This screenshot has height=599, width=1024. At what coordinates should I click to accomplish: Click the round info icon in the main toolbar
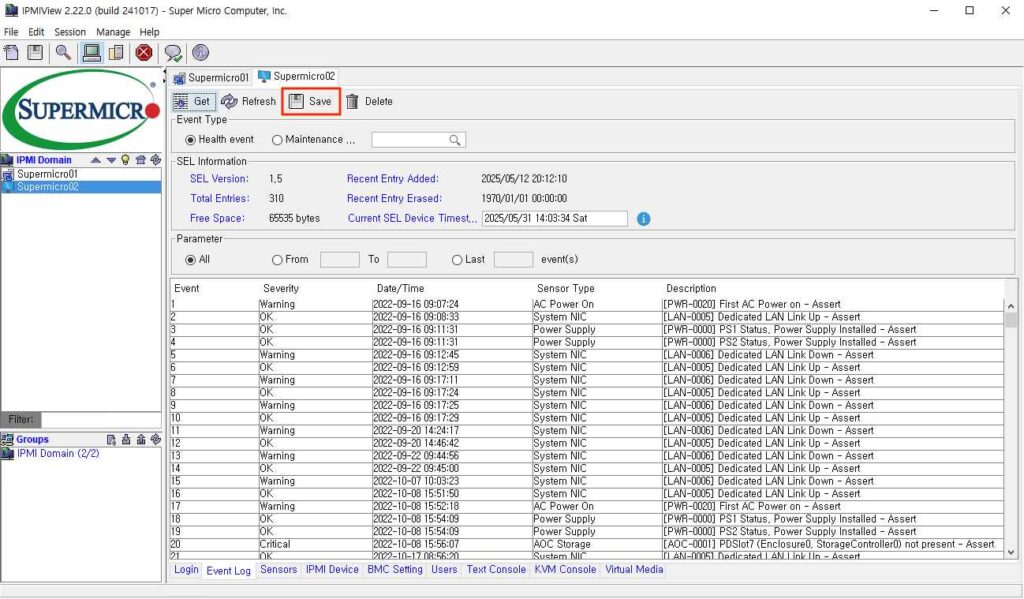click(200, 52)
